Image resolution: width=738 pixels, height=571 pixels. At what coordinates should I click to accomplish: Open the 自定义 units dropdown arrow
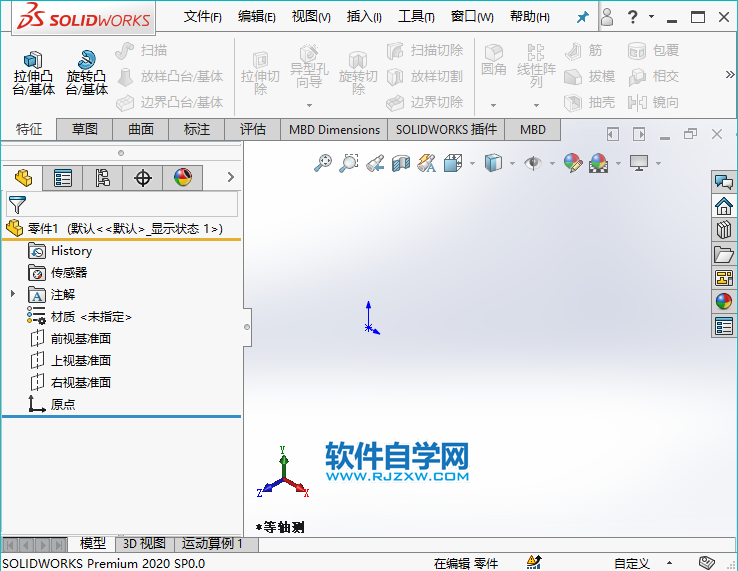[669, 563]
